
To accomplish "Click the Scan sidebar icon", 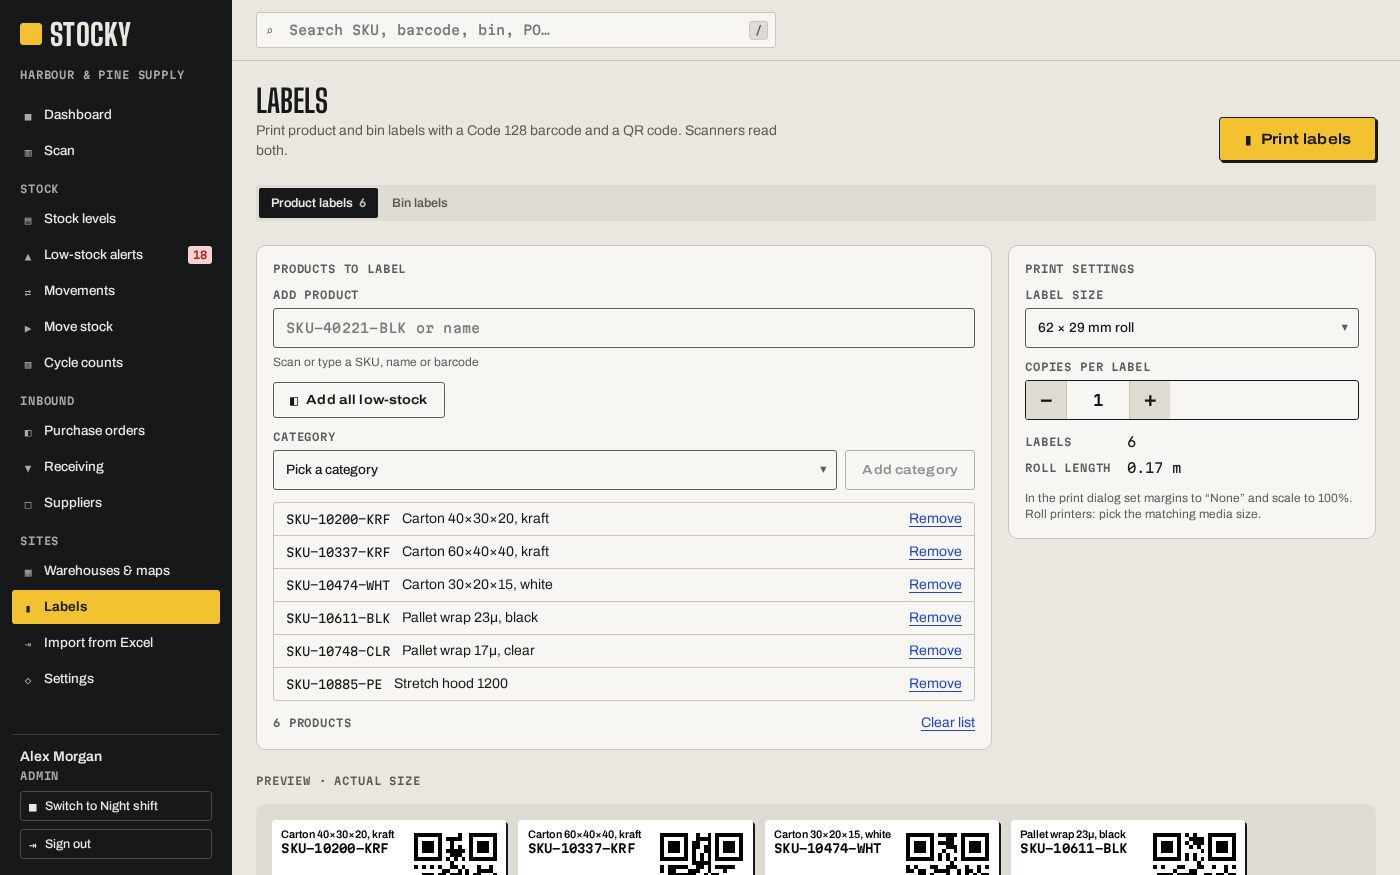I will click(28, 152).
